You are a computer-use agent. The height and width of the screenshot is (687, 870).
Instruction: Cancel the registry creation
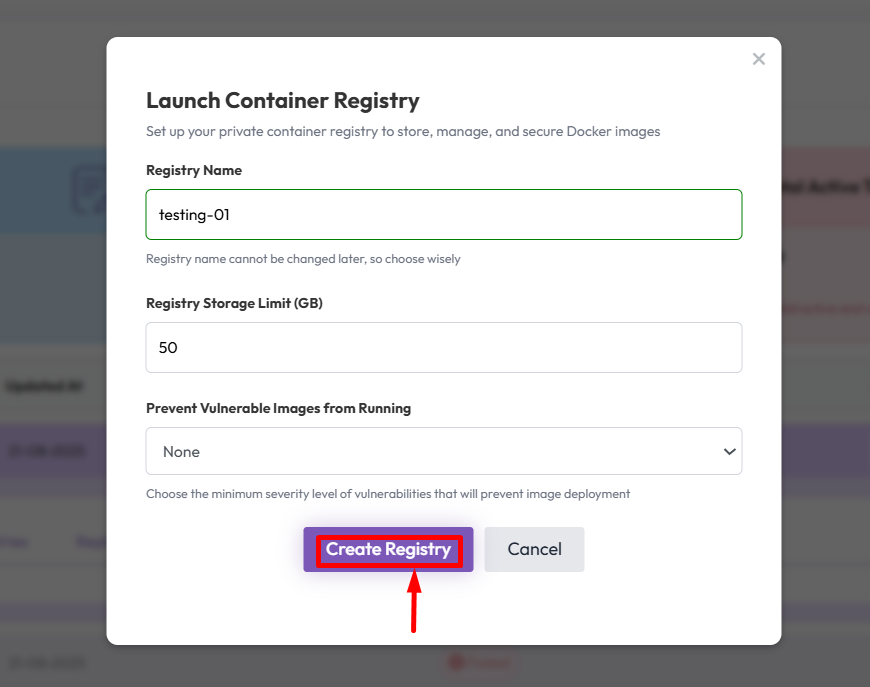(x=534, y=549)
